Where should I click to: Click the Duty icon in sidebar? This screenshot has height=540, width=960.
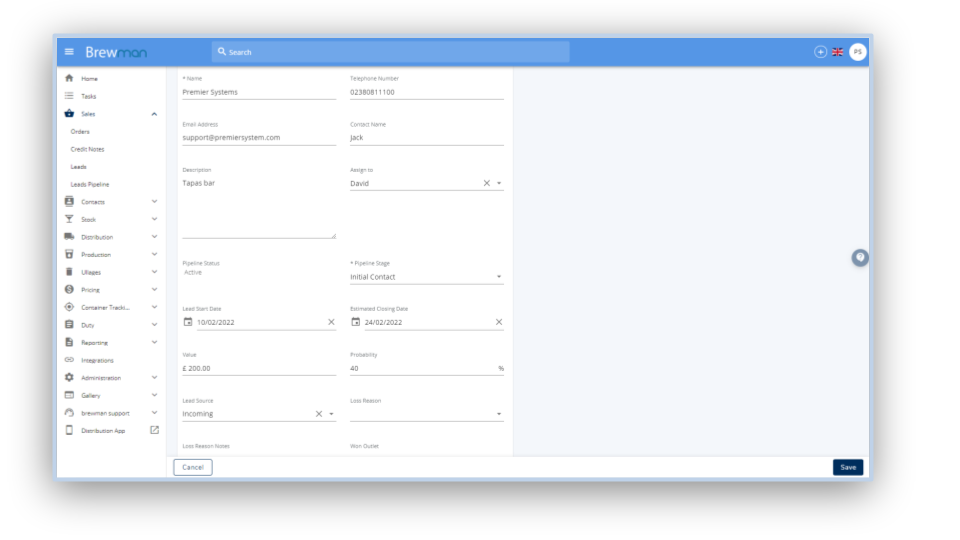[69, 324]
